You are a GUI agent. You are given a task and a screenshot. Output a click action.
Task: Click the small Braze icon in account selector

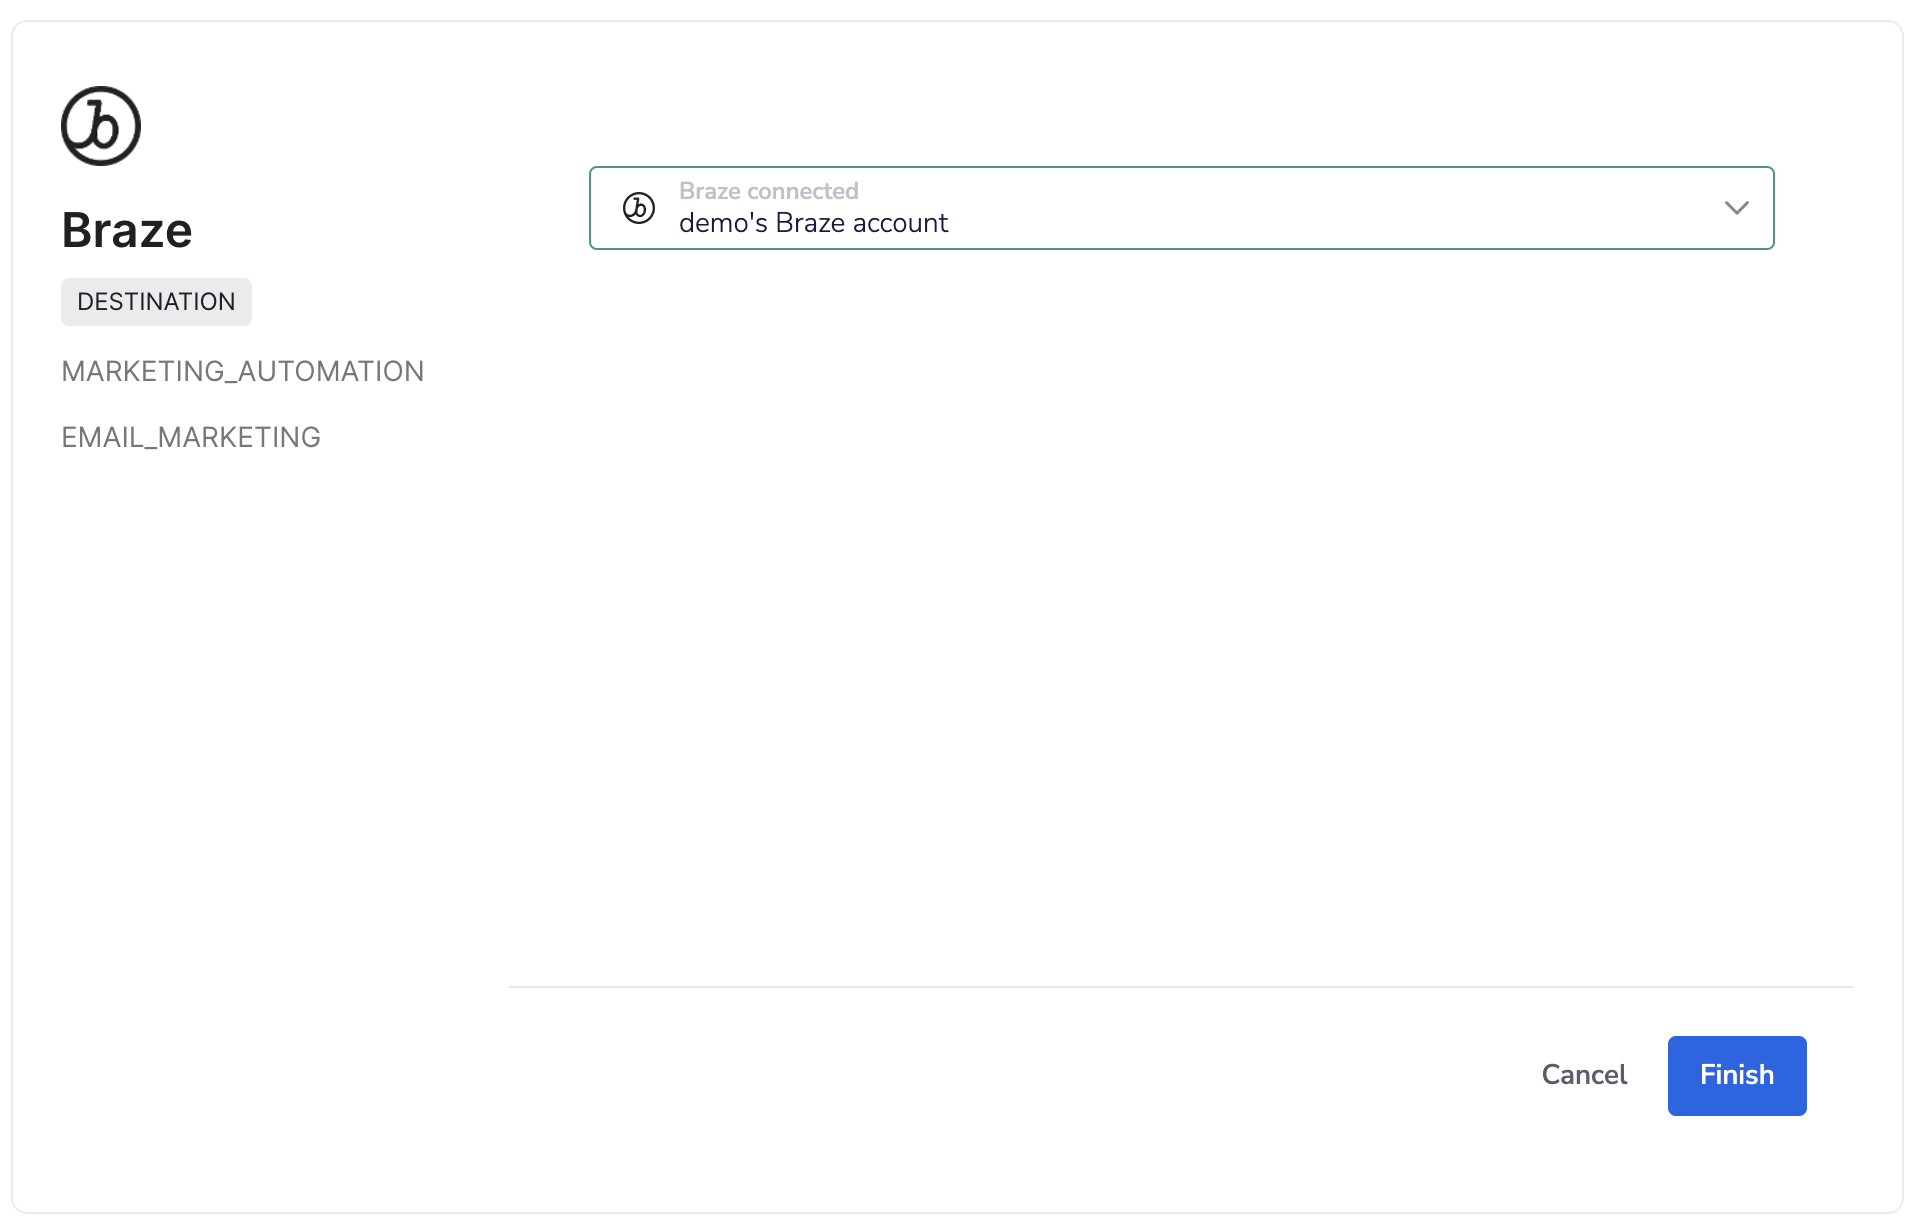coord(639,208)
